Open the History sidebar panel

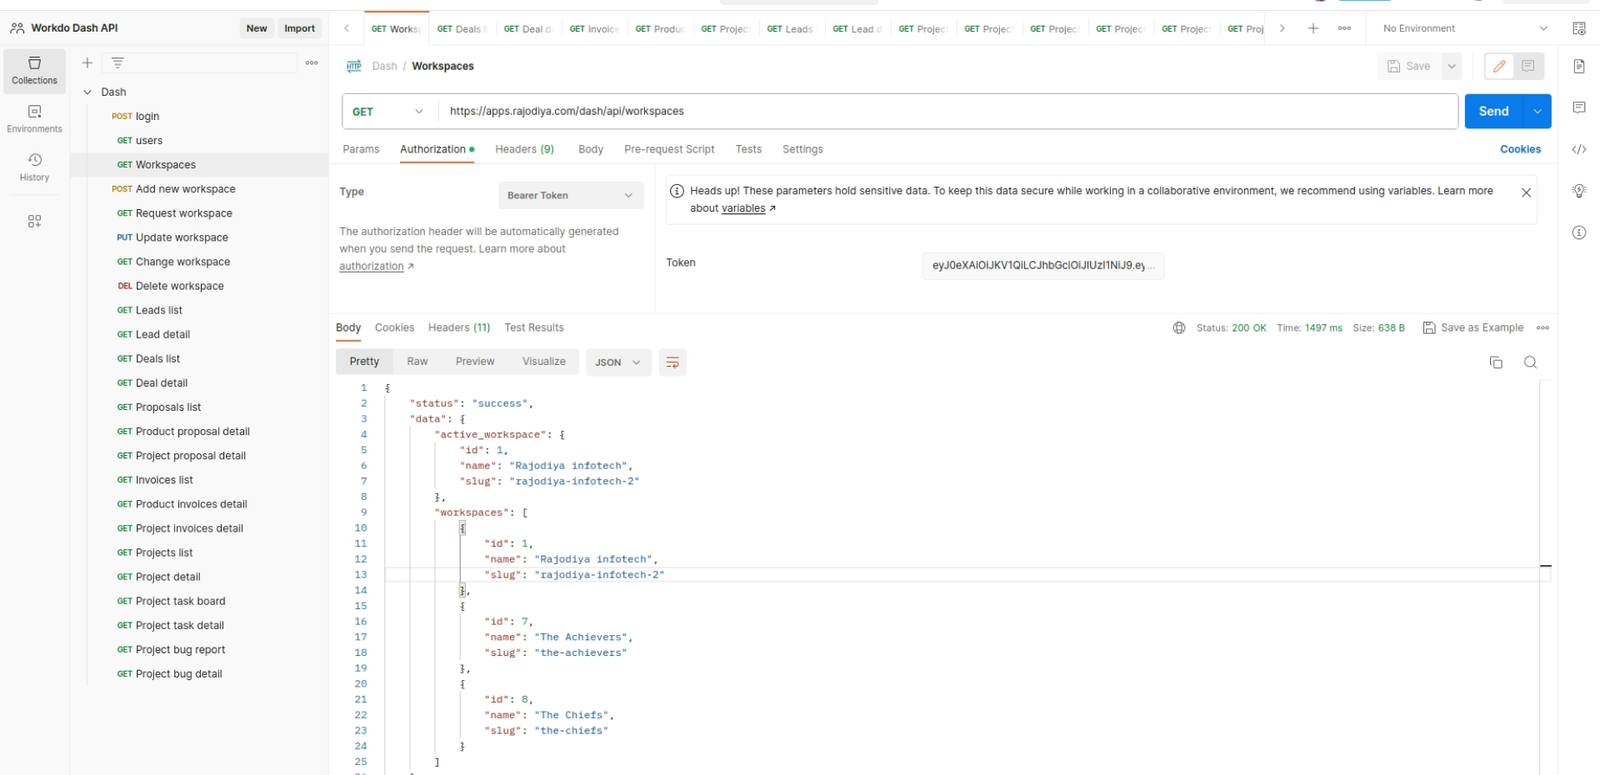(34, 167)
